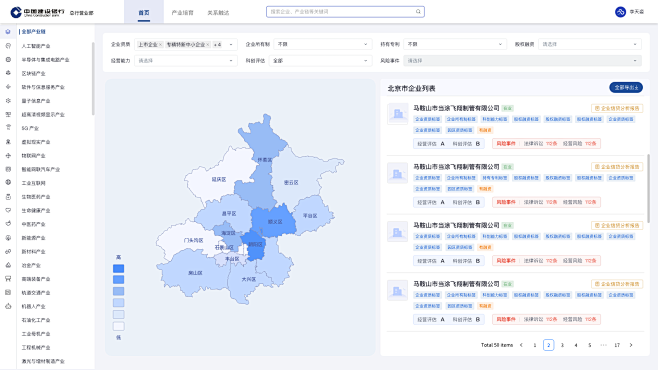
Task: Select 工程机械产业 in the sidebar
Action: (36, 347)
